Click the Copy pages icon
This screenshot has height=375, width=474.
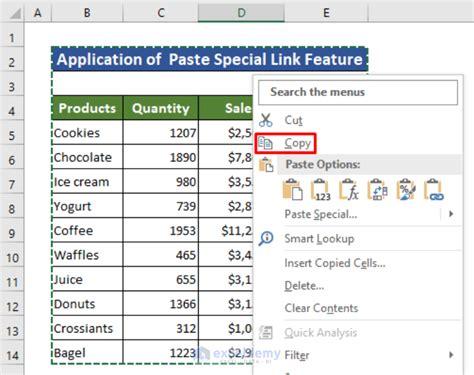click(x=265, y=143)
